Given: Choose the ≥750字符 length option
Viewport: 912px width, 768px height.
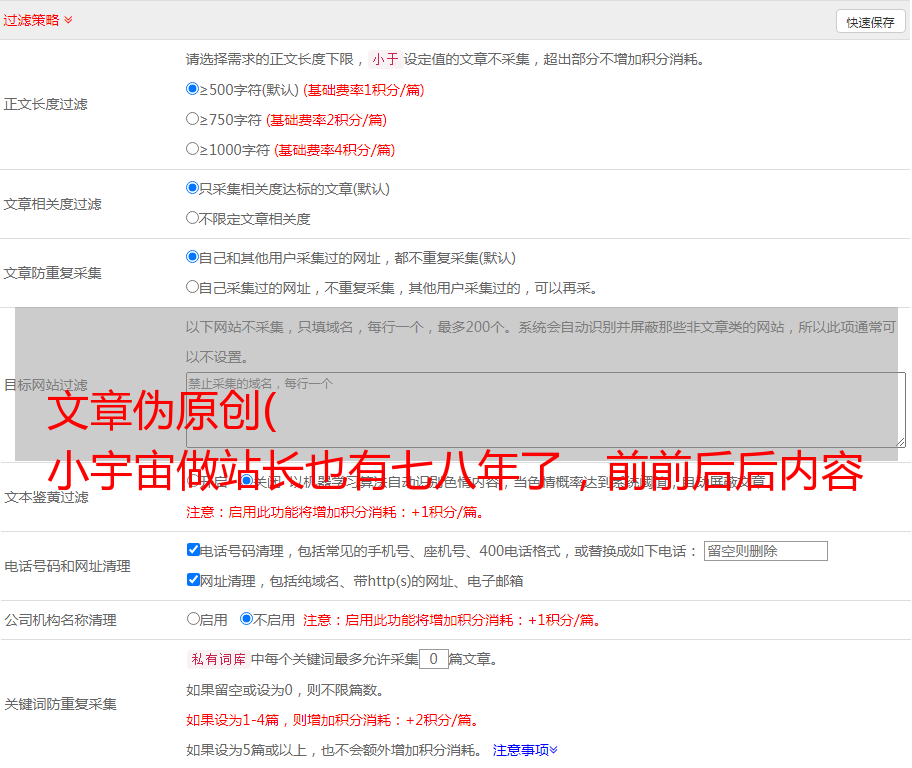Looking at the screenshot, I should 193,119.
